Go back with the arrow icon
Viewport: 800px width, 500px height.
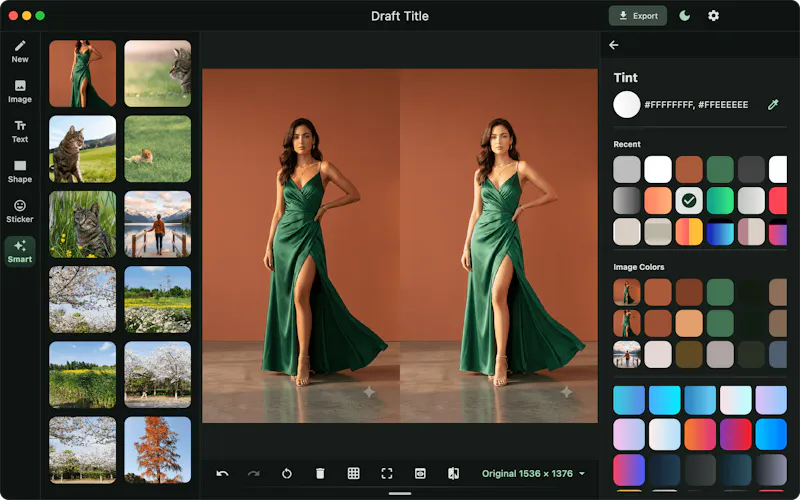point(614,45)
